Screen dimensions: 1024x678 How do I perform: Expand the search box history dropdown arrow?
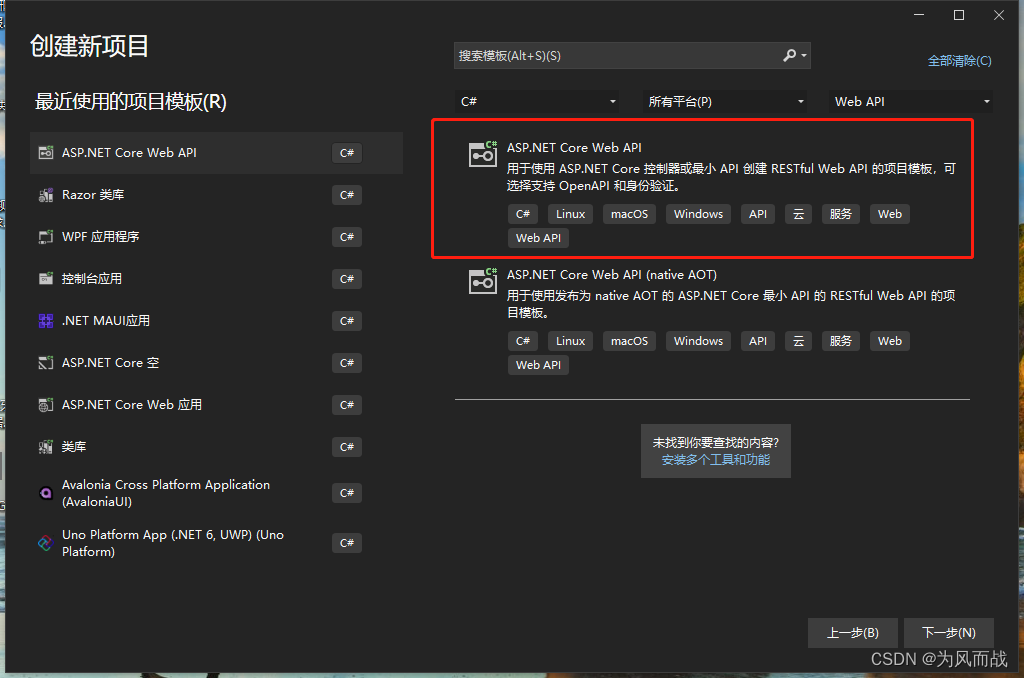pyautogui.click(x=803, y=56)
